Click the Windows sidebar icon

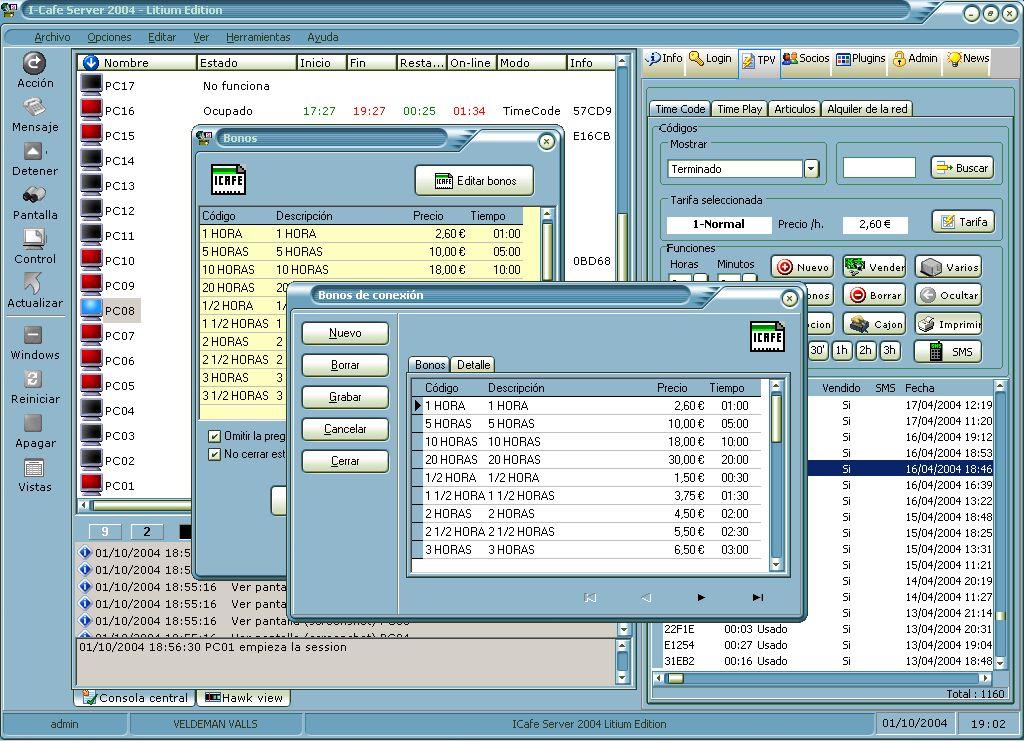(x=34, y=335)
